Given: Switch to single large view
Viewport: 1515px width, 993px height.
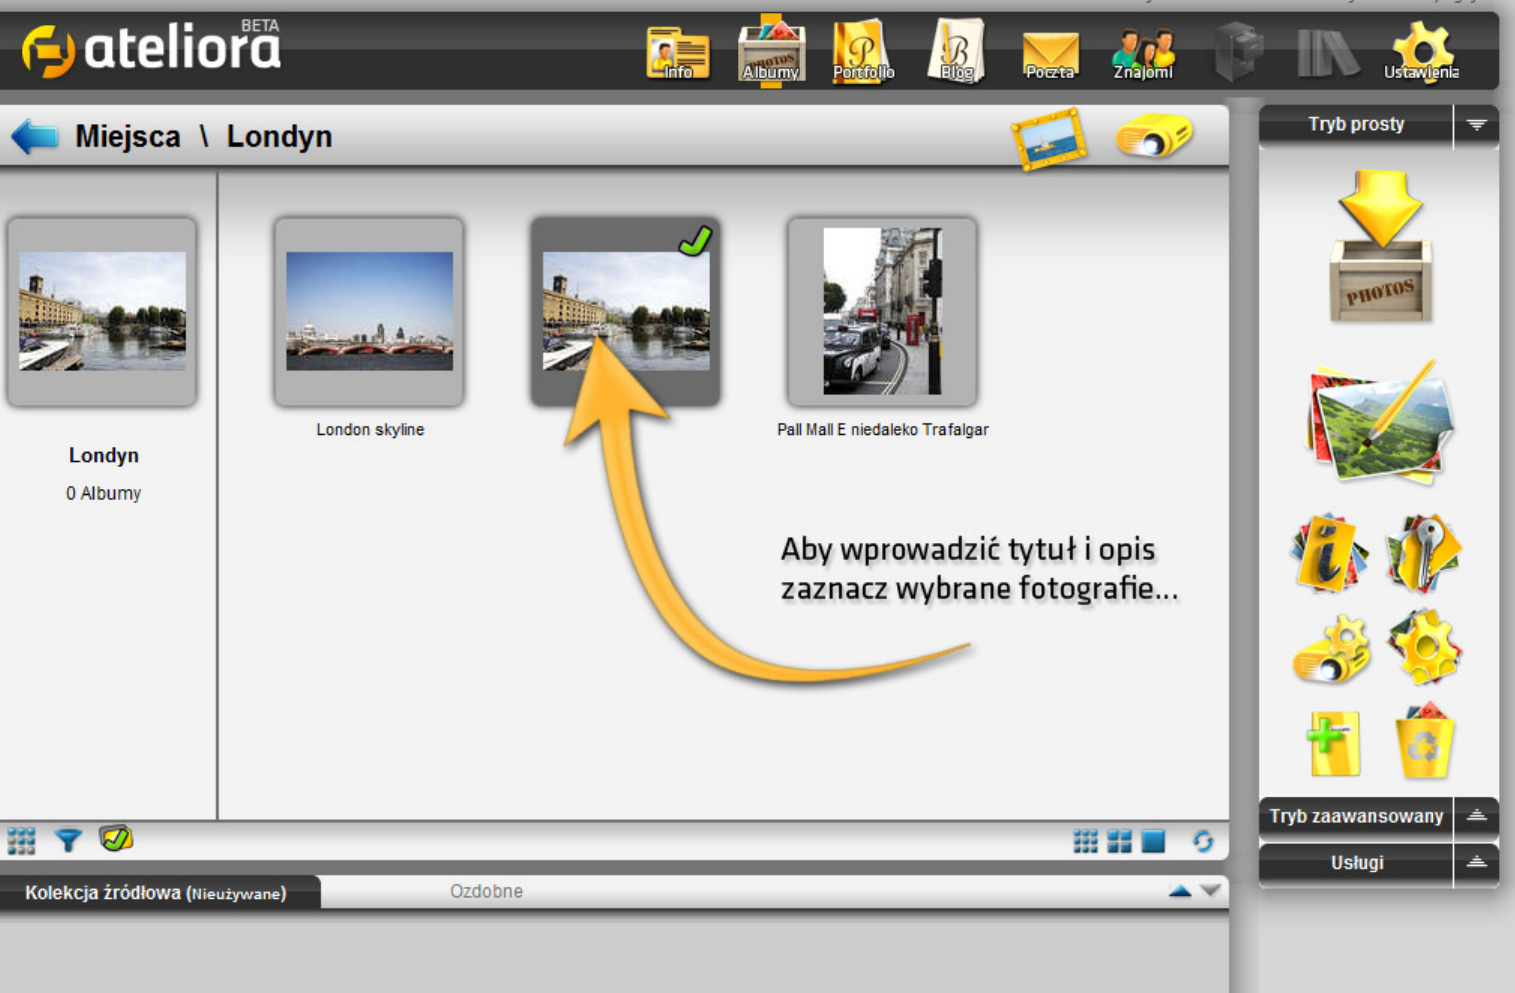Looking at the screenshot, I should click(x=1153, y=842).
